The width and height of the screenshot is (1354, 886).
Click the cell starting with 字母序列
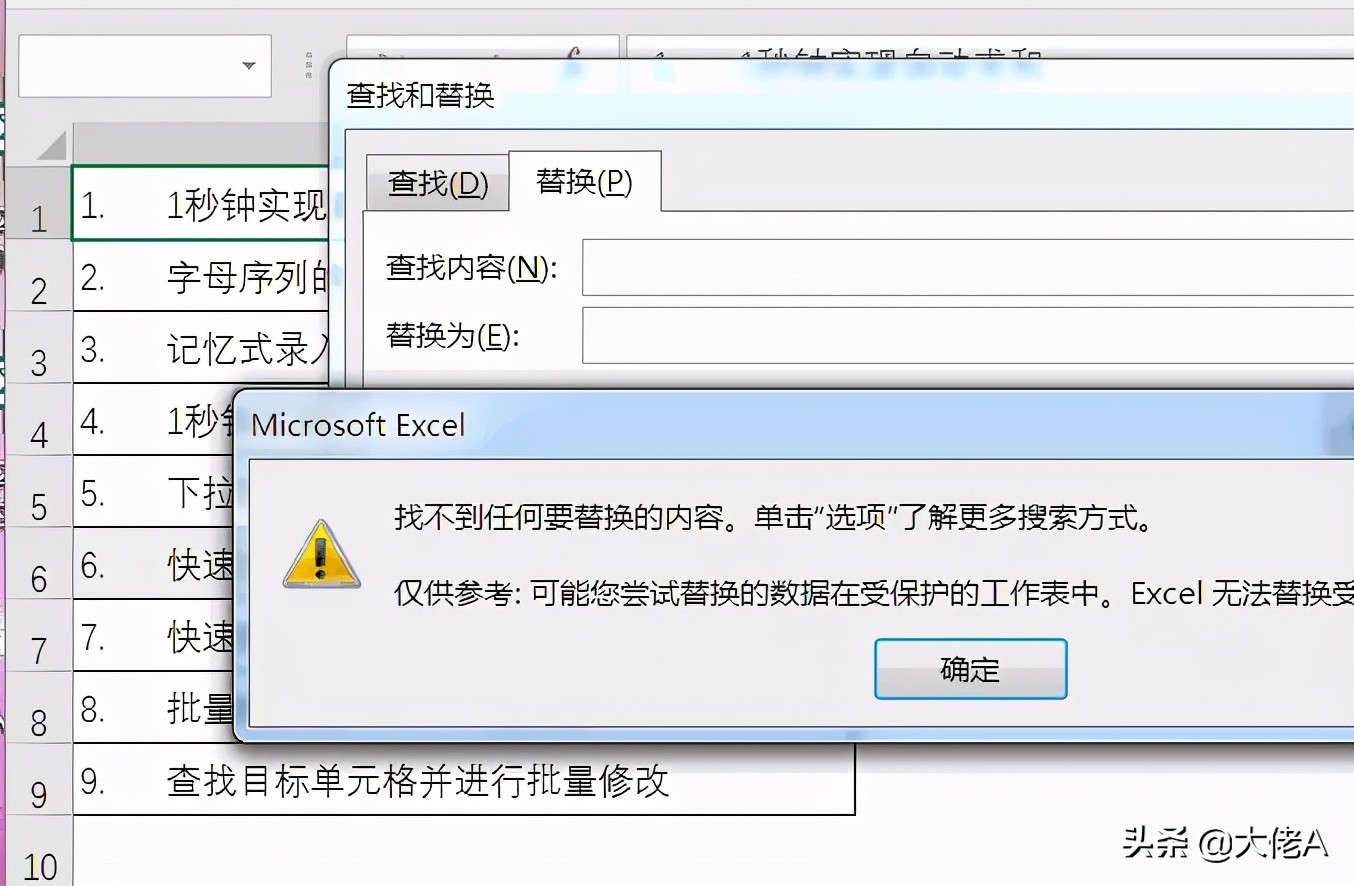(x=202, y=276)
